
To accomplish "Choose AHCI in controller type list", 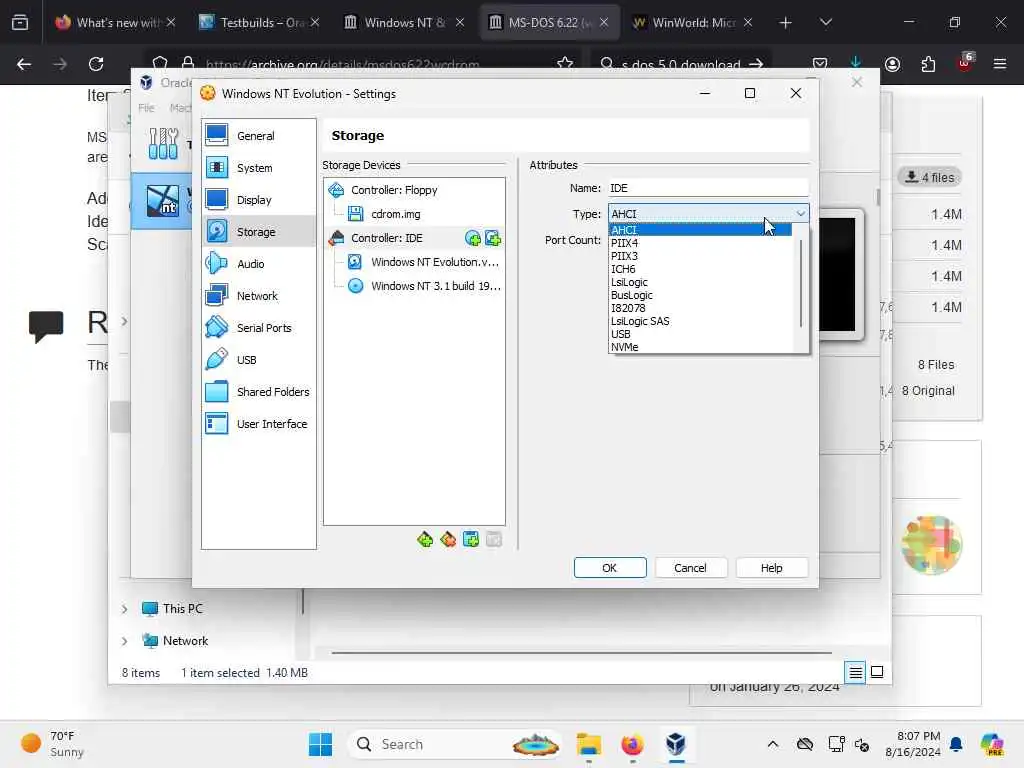I will tap(701, 230).
